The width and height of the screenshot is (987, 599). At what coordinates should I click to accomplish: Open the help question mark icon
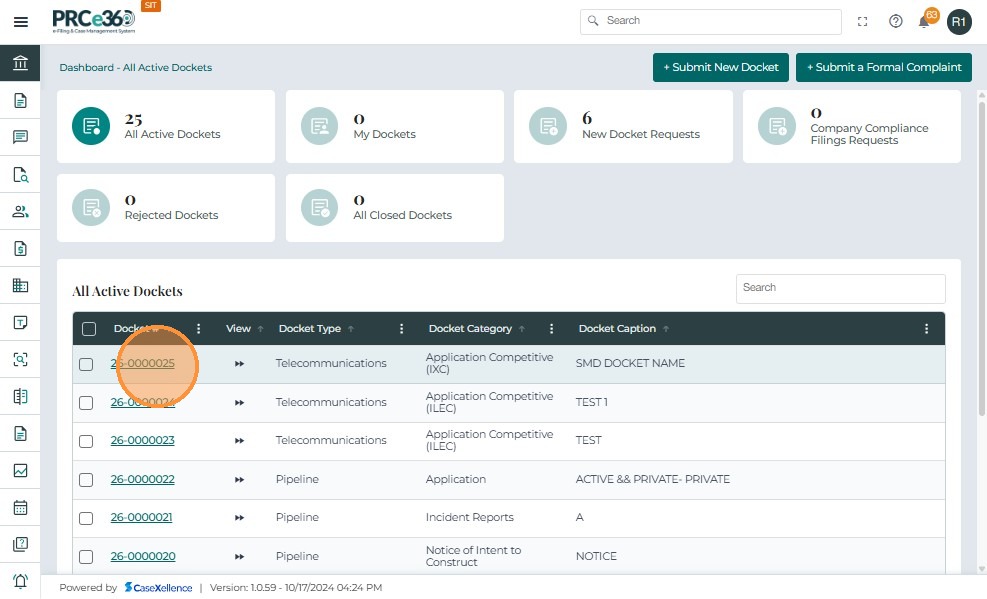[x=895, y=21]
